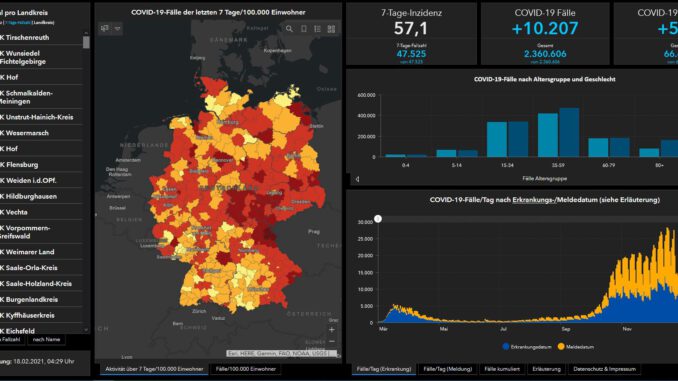Zoom out with the map minus button
The image size is (678, 381).
(332, 341)
